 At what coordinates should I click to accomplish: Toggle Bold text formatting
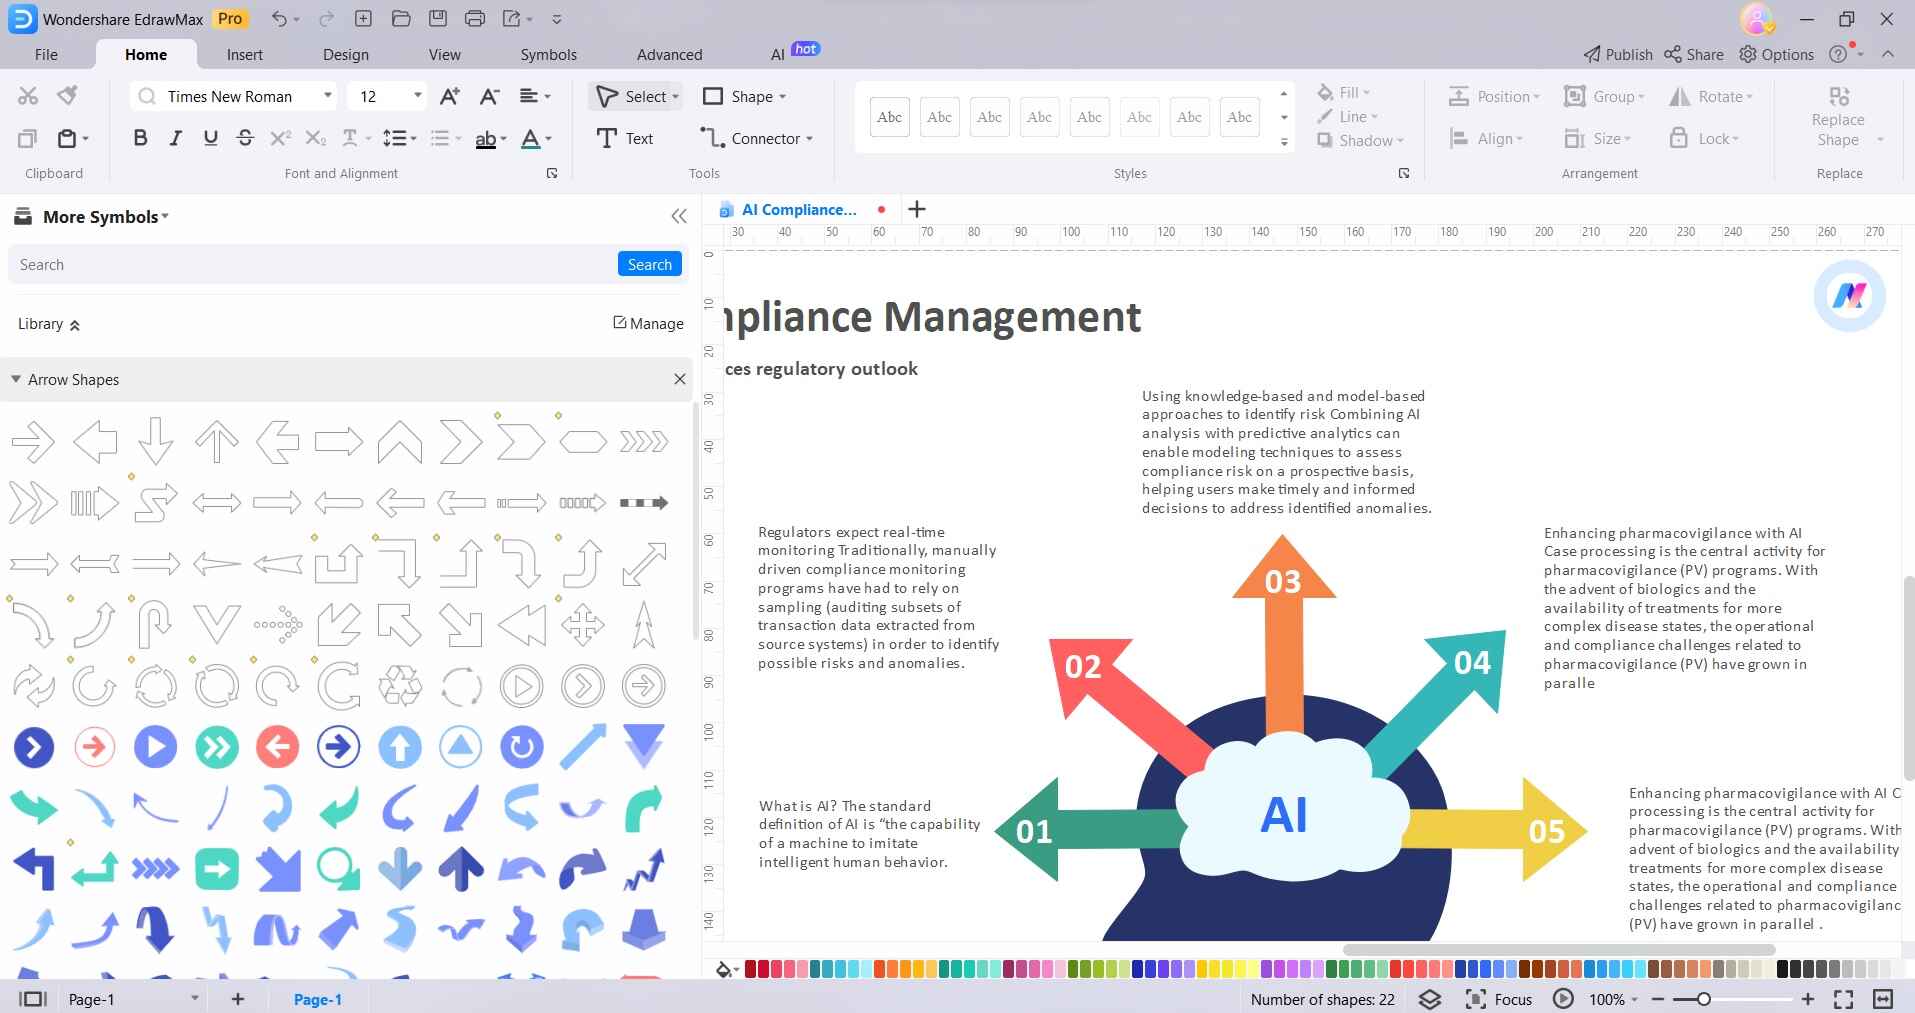(x=140, y=139)
